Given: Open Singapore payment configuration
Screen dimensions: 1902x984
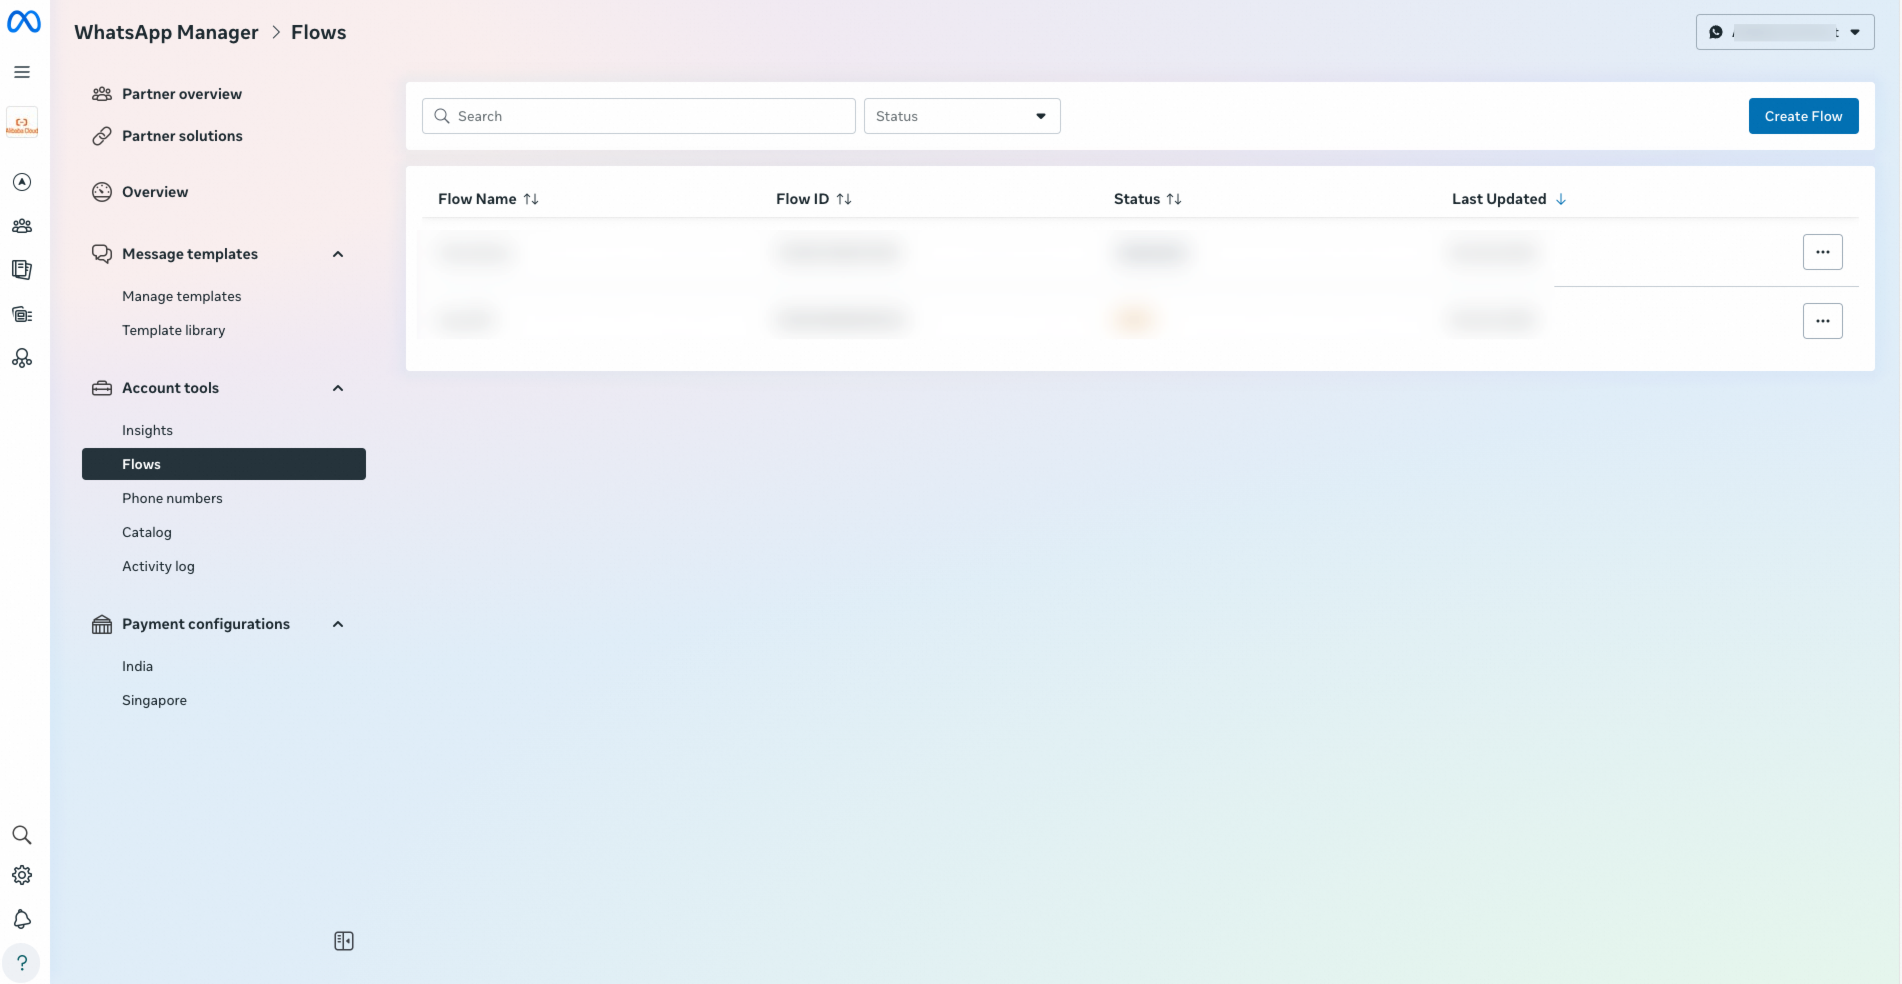Looking at the screenshot, I should [155, 700].
